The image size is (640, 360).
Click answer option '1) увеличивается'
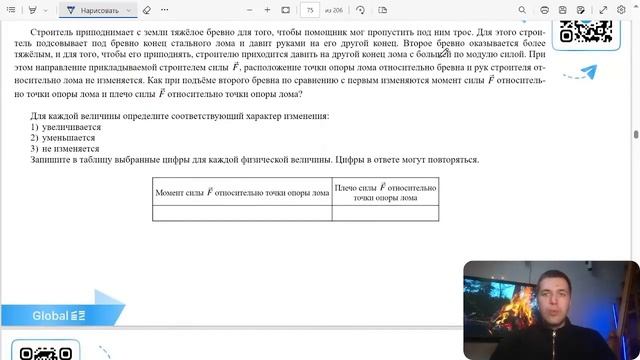pos(66,127)
